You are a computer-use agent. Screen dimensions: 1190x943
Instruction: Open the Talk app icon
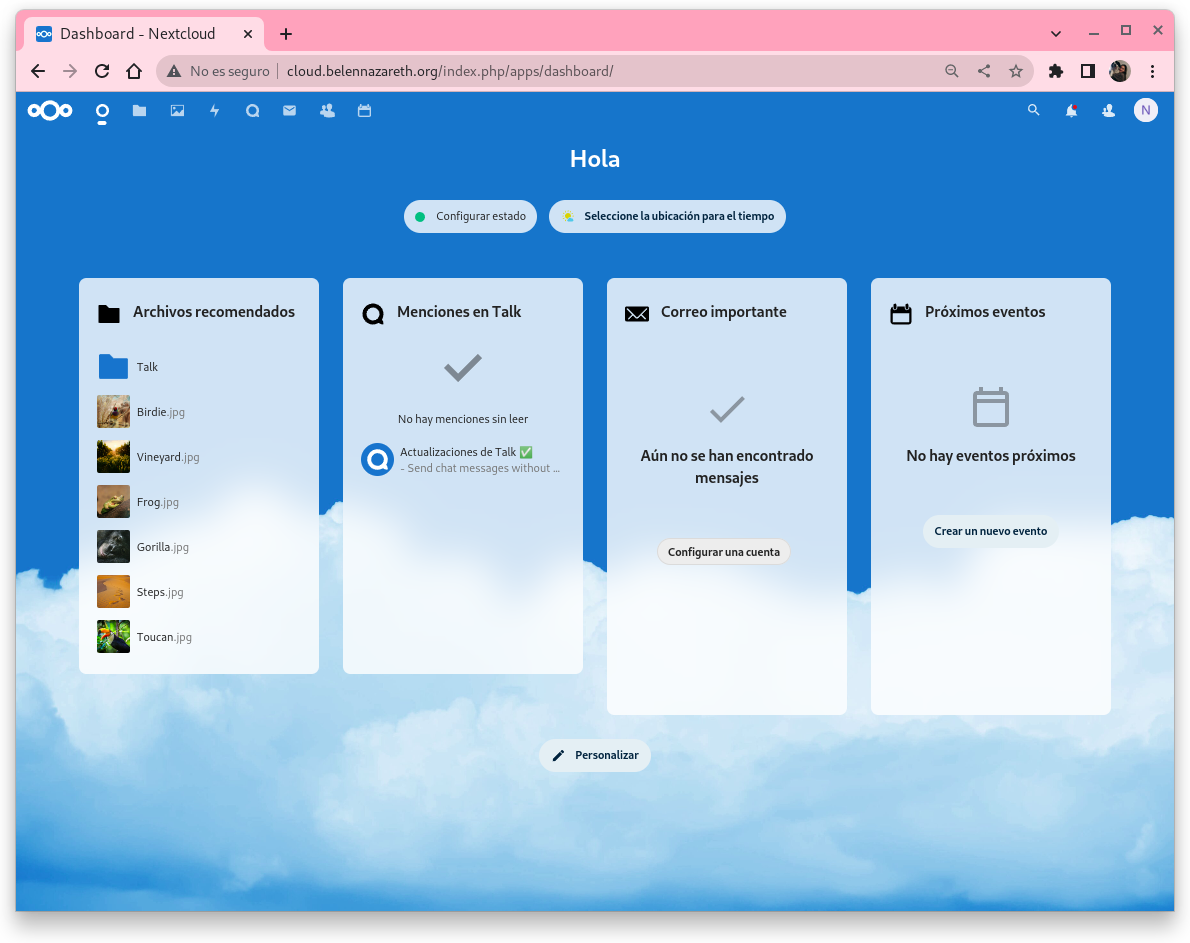[252, 111]
